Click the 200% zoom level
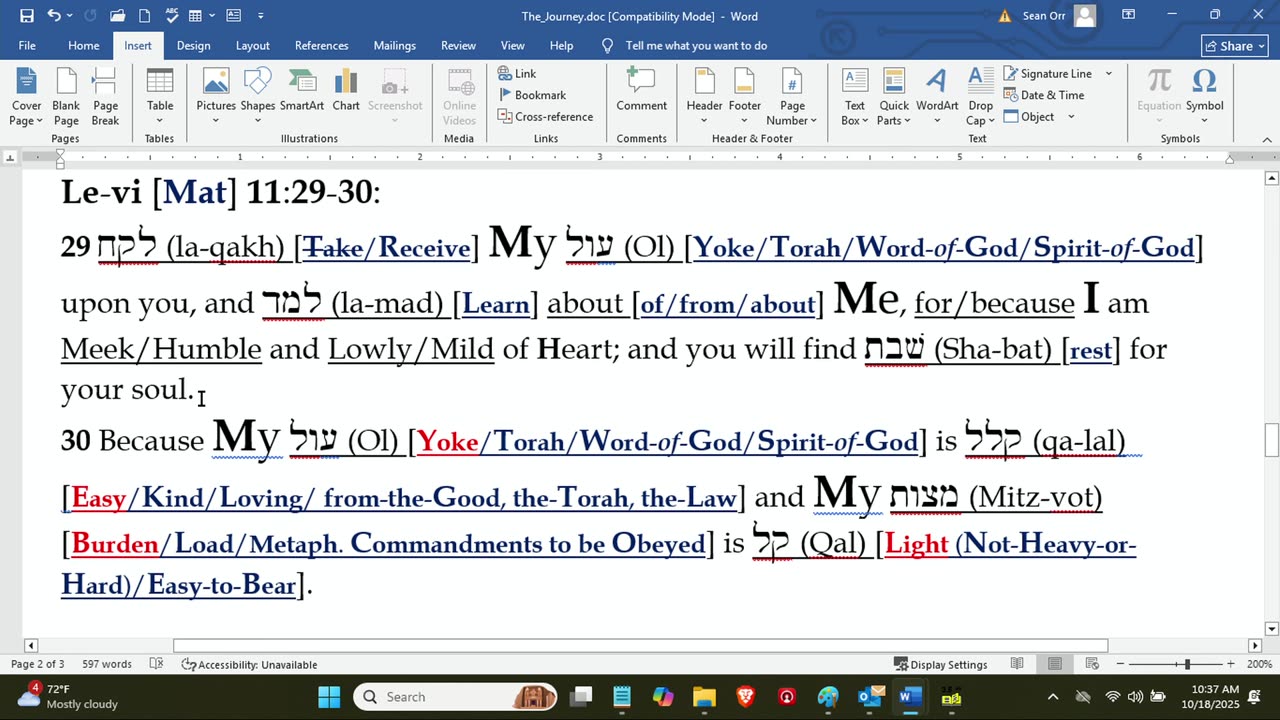1280x720 pixels. [1259, 664]
